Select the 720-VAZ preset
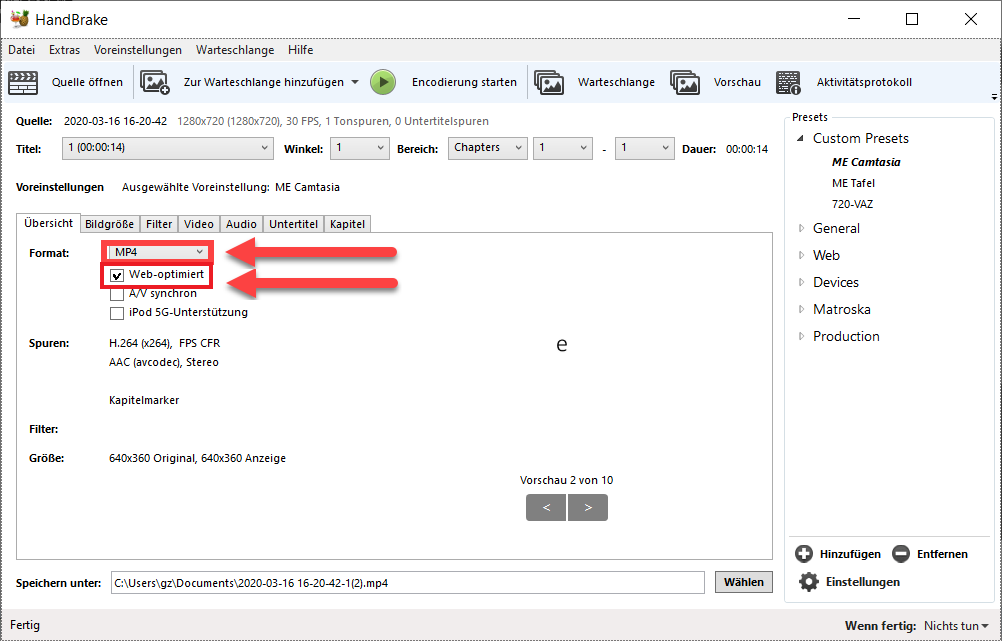 852,205
